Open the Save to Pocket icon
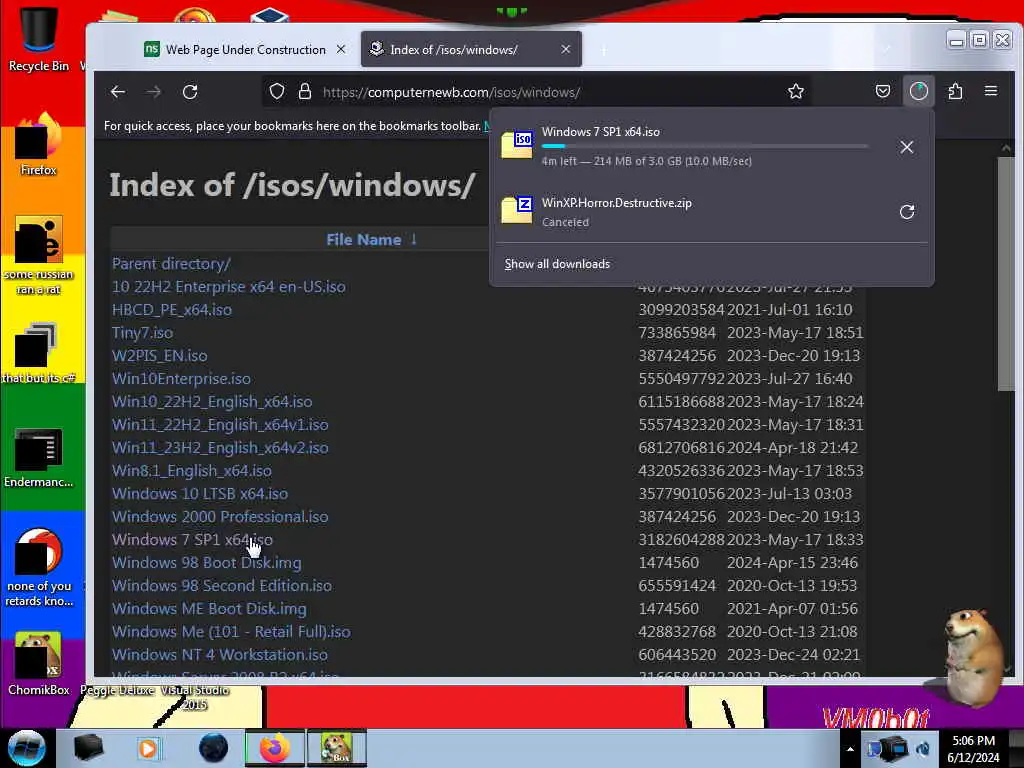This screenshot has width=1024, height=768. coord(882,91)
